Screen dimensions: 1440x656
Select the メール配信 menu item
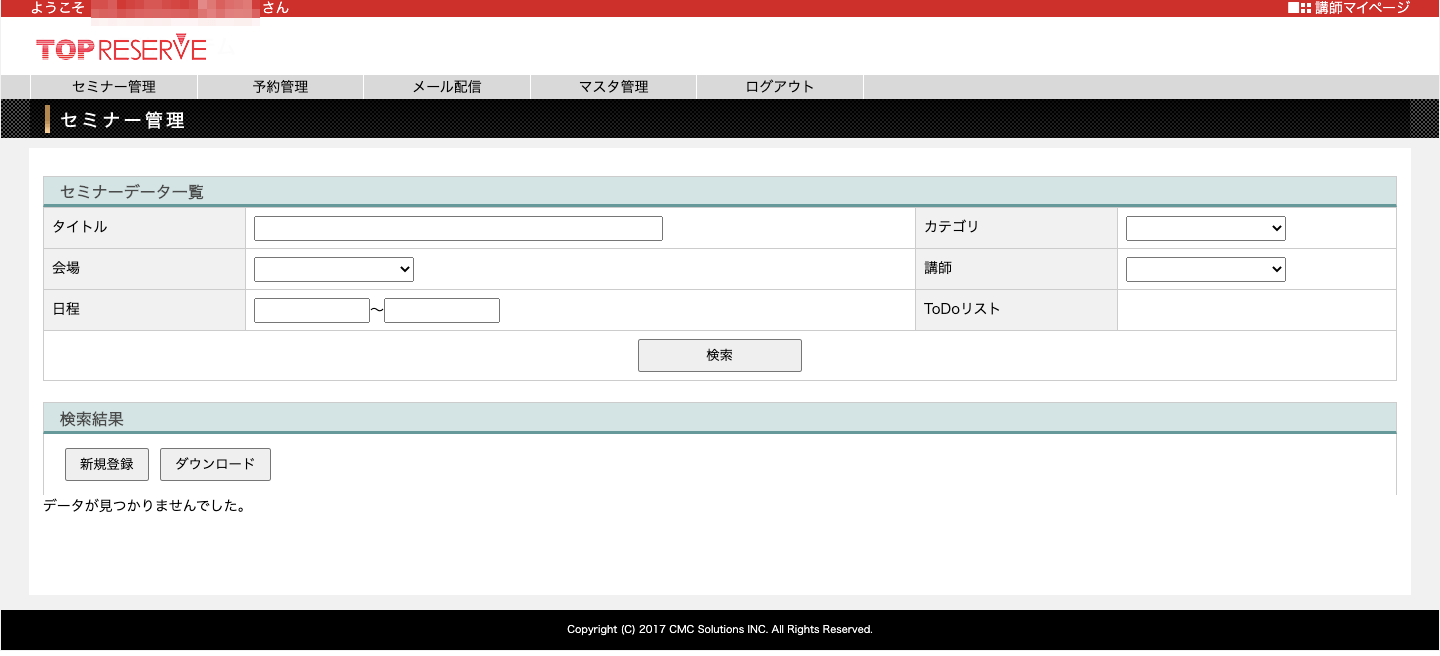tap(447, 87)
